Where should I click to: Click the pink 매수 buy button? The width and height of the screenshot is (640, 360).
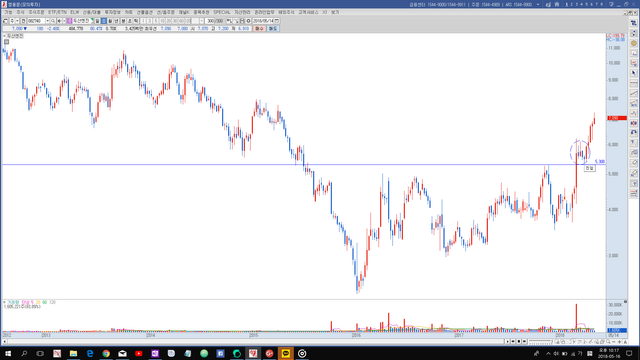[259, 29]
